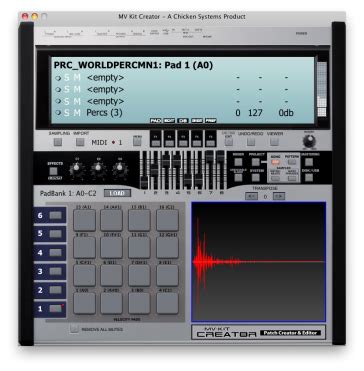Click the UNDO/REDO button
The height and width of the screenshot is (371, 364).
[251, 142]
